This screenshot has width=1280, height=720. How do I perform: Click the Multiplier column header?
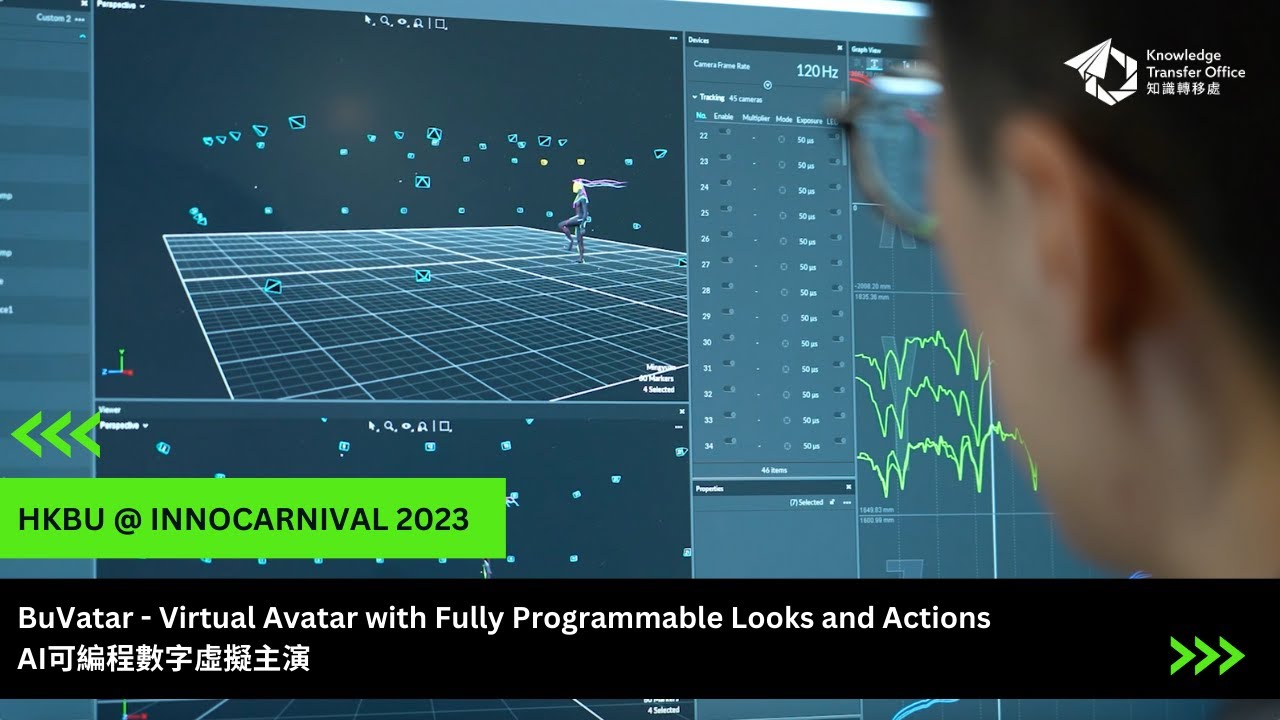click(x=756, y=118)
